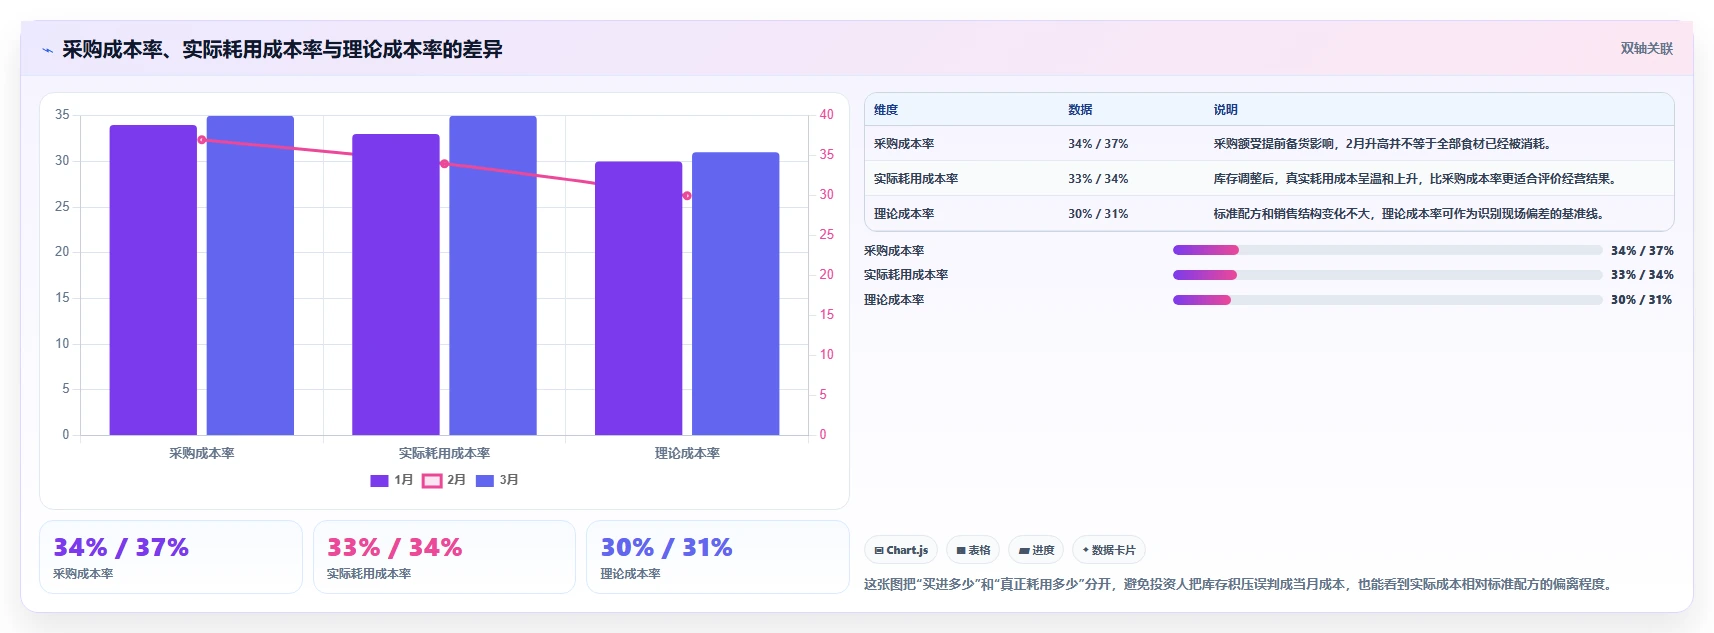The width and height of the screenshot is (1714, 633).
Task: Click 理论成本率 cell in the table
Action: [904, 214]
